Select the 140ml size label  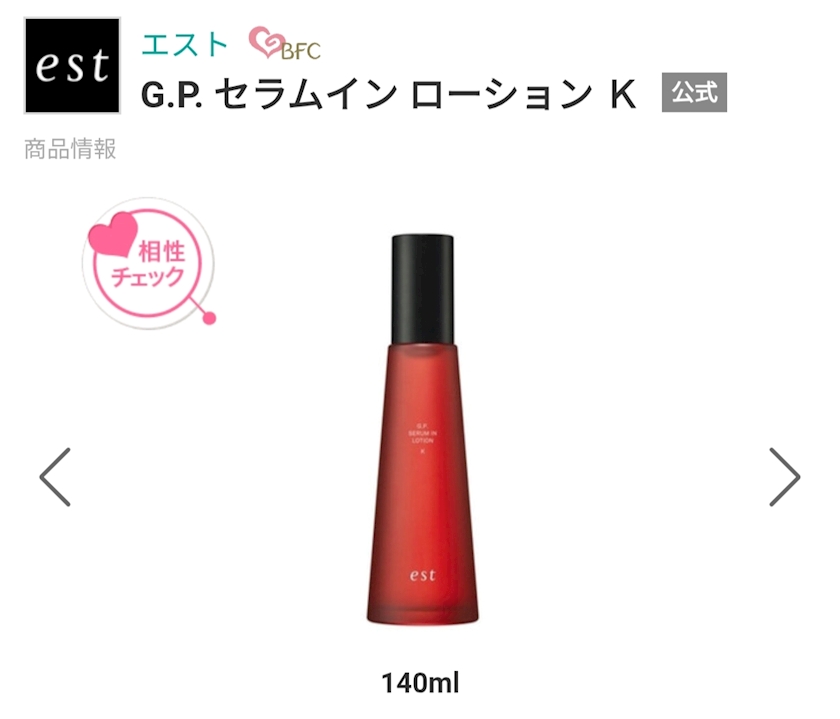[x=421, y=683]
